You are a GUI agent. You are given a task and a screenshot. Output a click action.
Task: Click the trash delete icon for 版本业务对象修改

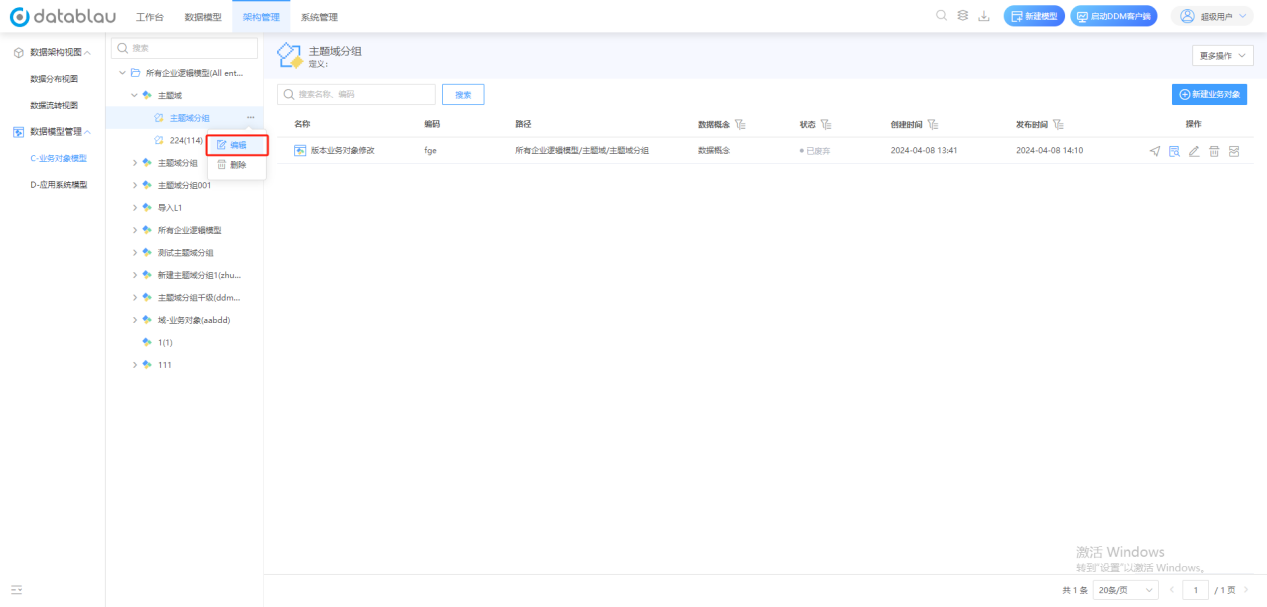[x=1214, y=150]
